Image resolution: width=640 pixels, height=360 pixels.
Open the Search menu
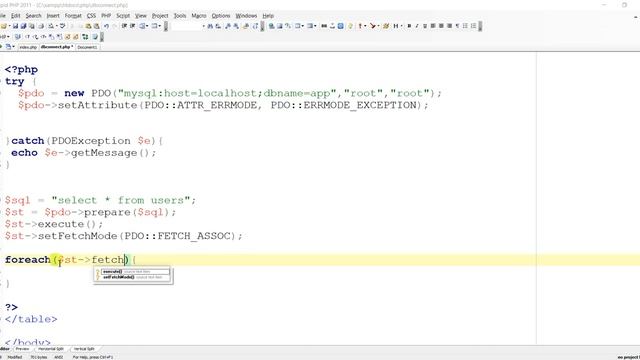[x=33, y=16]
